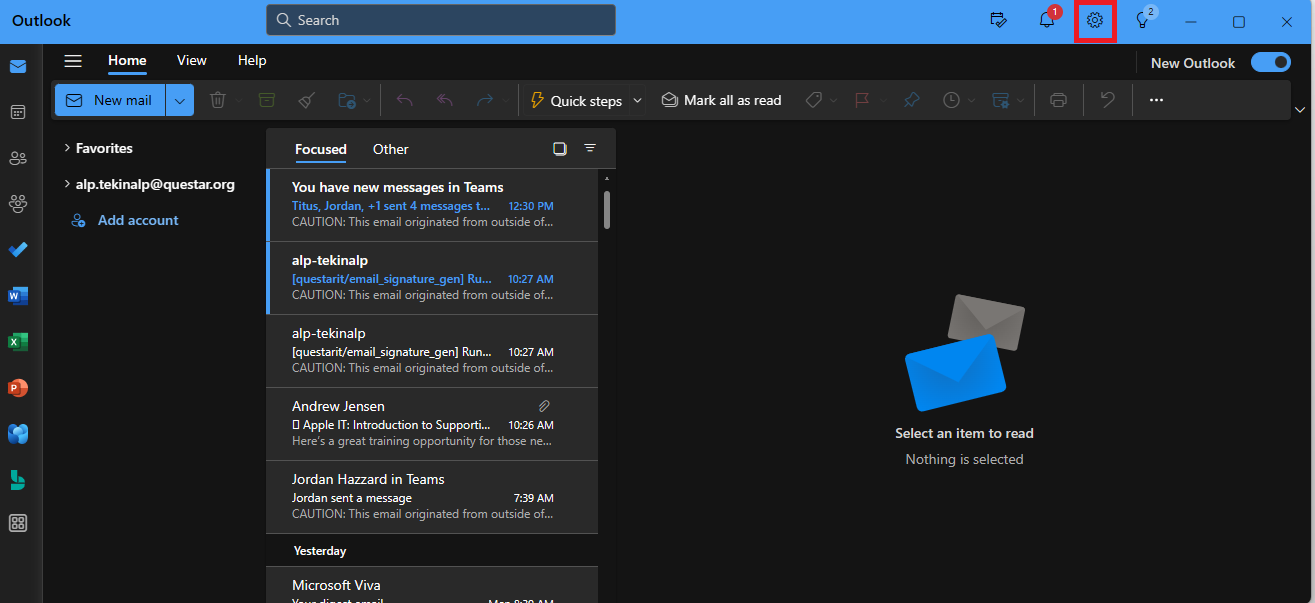
Task: Open the more options ellipsis button
Action: (x=1156, y=100)
